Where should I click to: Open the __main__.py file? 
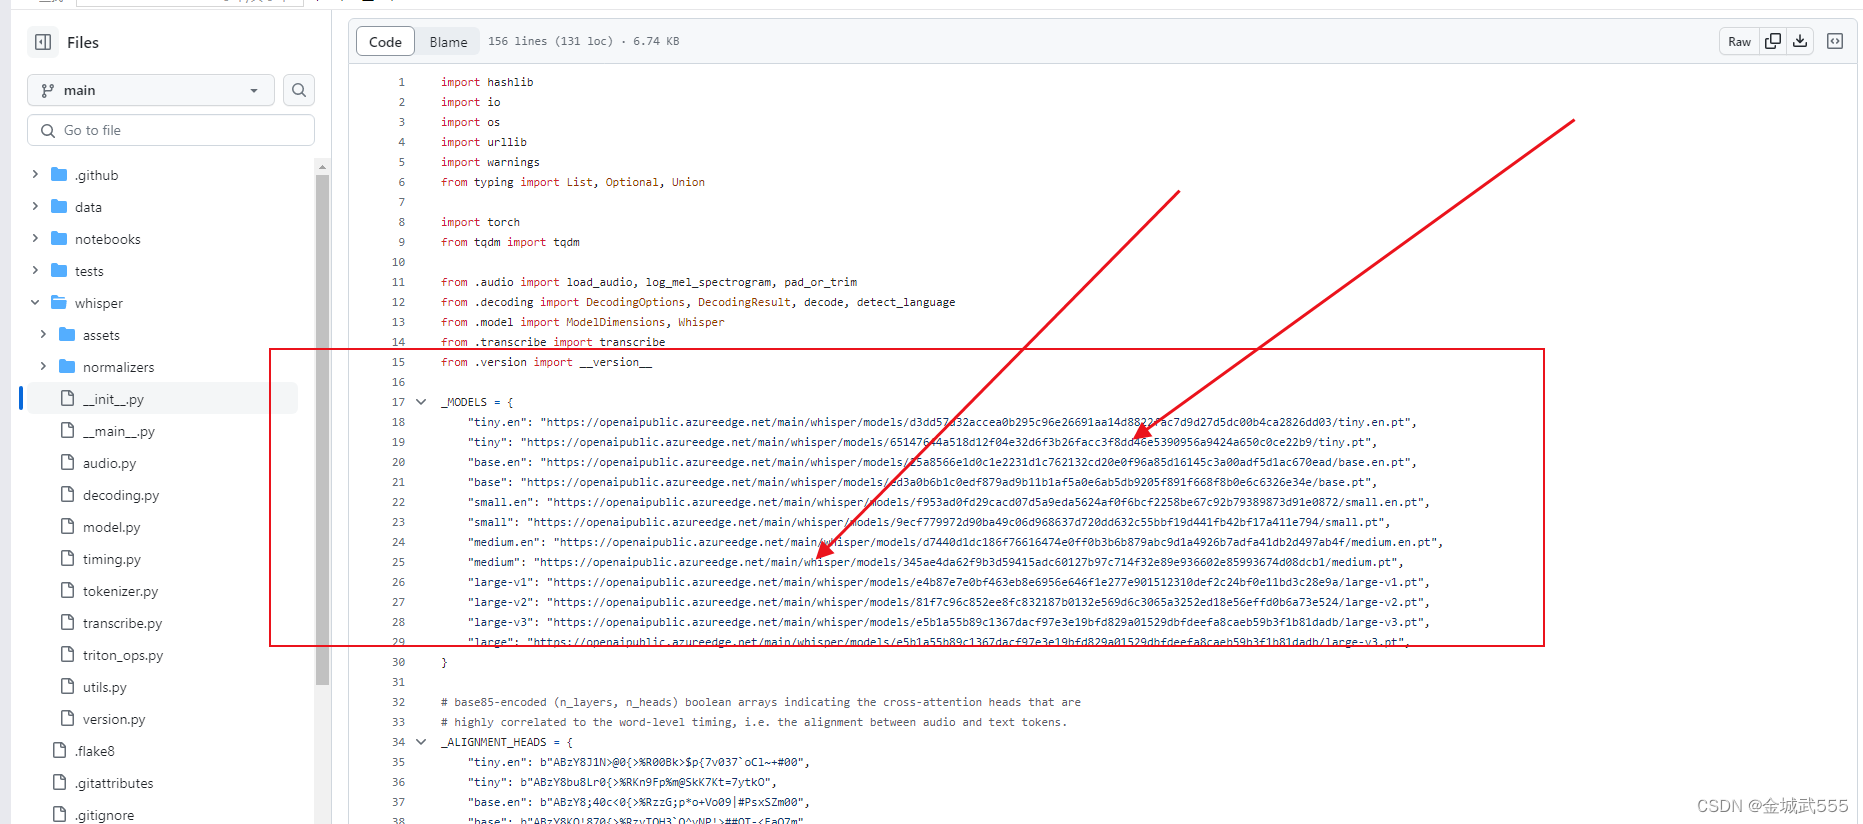coord(118,431)
